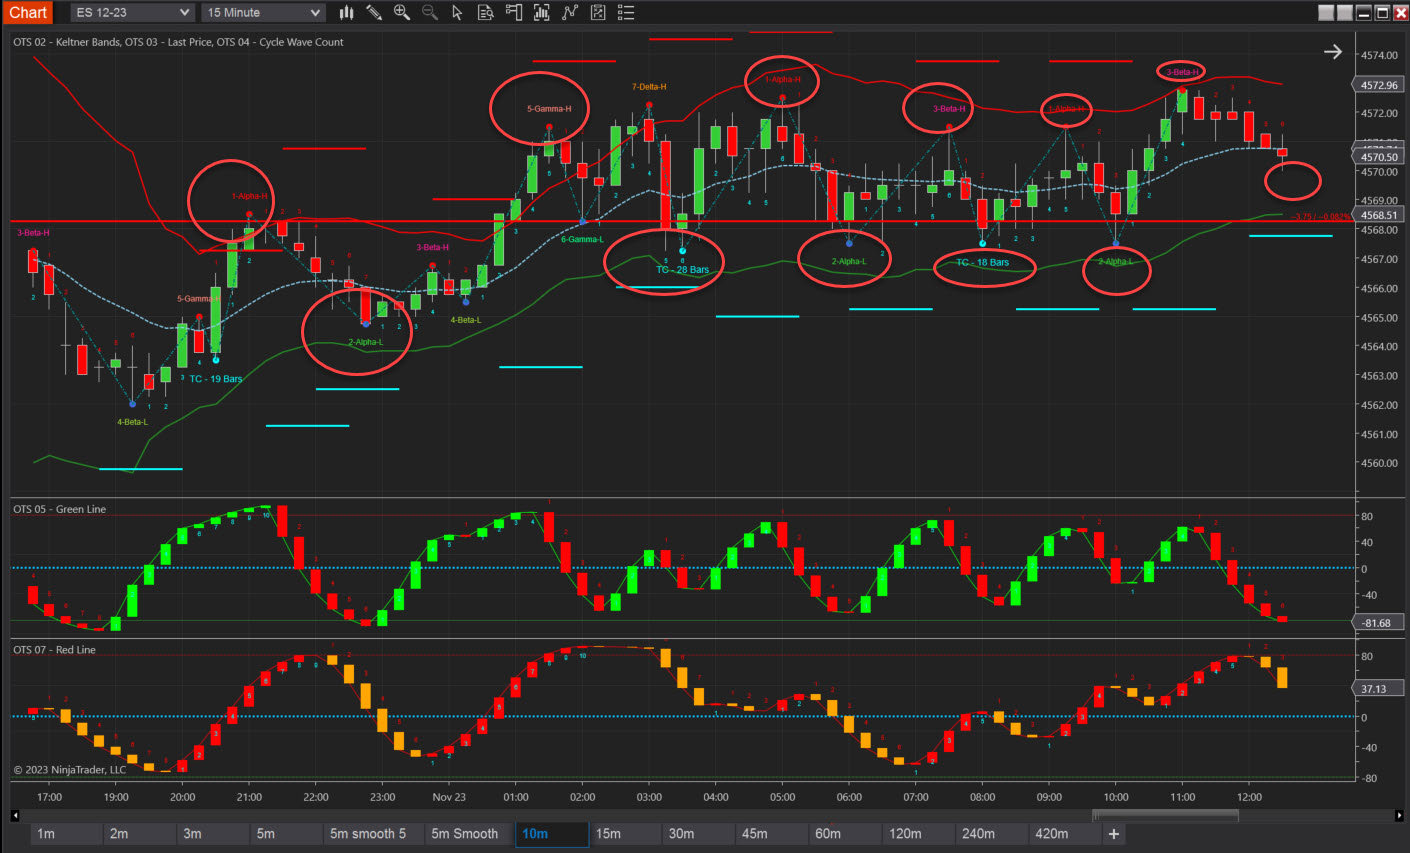The height and width of the screenshot is (853, 1410).
Task: Activate the cursor pointer tool
Action: [x=456, y=12]
